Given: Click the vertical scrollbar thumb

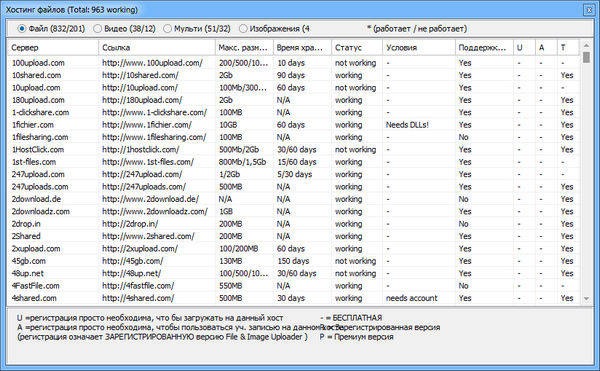Looking at the screenshot, I should (586, 57).
